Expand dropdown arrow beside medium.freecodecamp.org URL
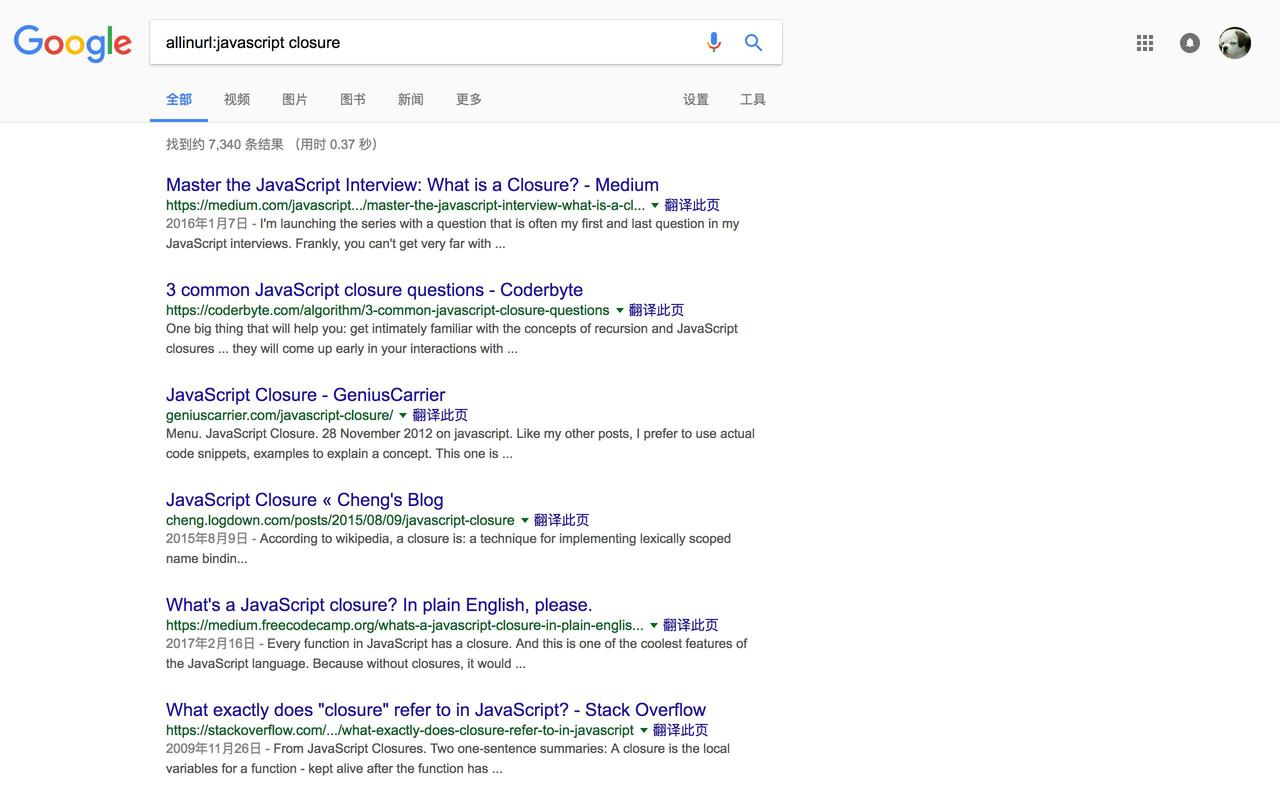The width and height of the screenshot is (1280, 800). click(654, 626)
